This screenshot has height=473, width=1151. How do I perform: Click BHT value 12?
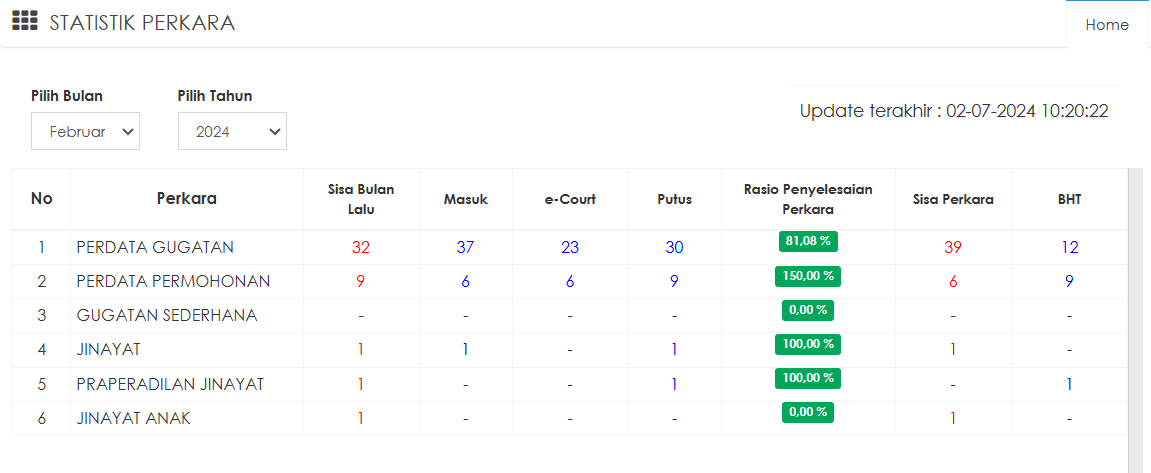[x=1069, y=247]
